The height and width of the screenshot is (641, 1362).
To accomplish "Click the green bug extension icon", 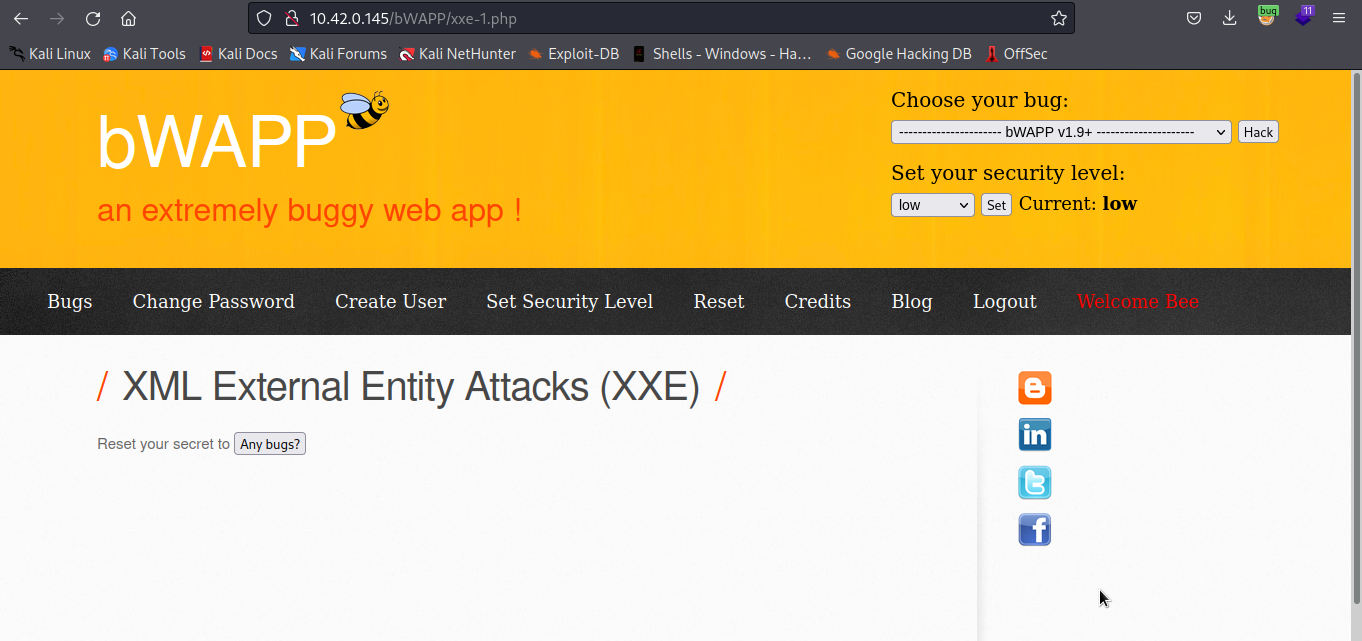I will click(1267, 16).
